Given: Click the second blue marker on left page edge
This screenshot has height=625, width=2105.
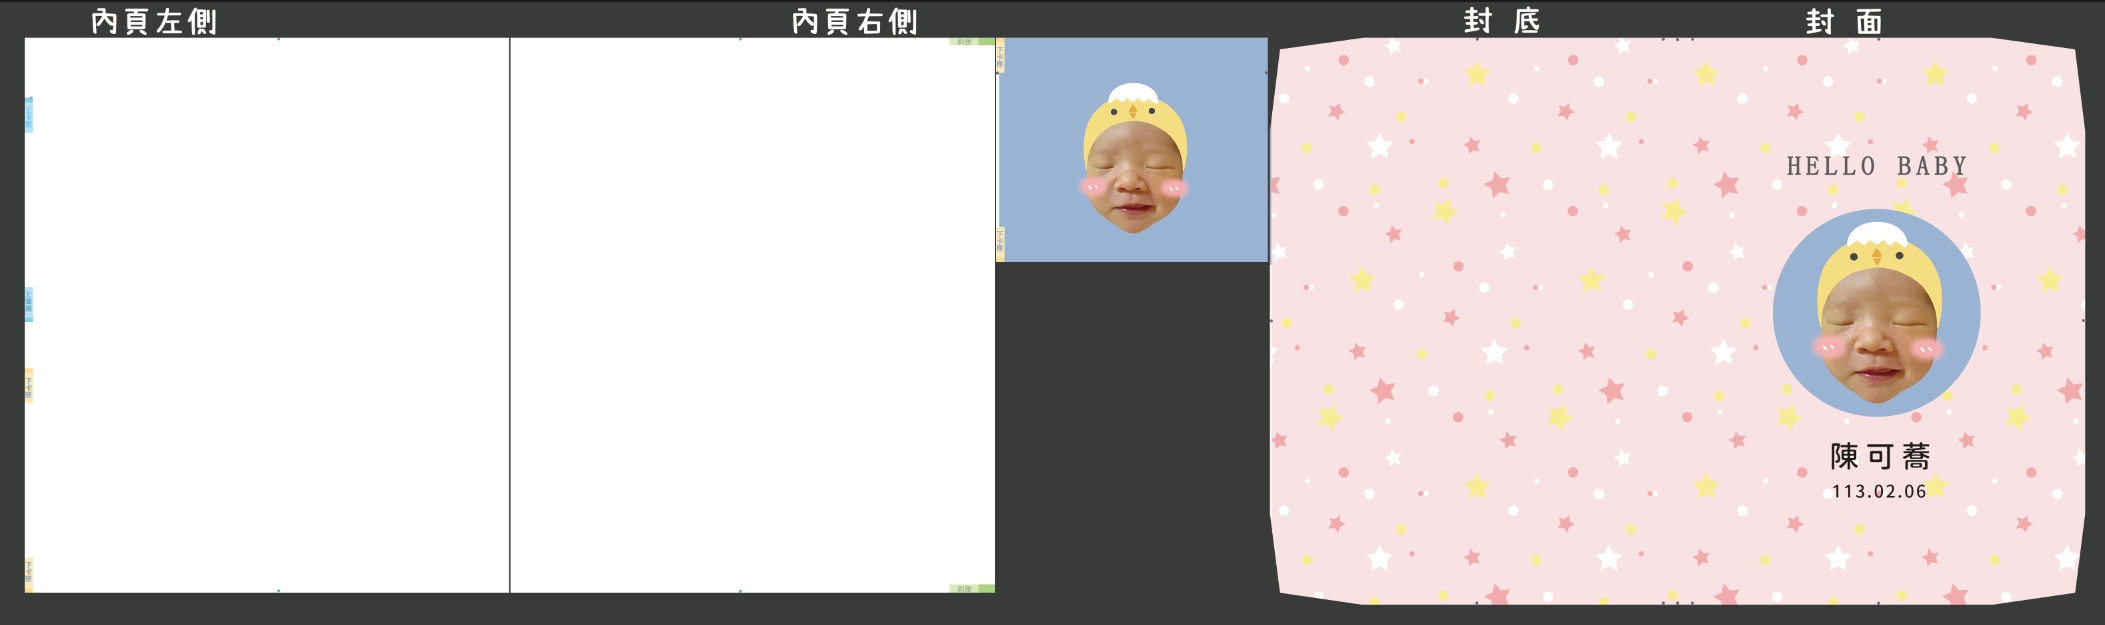Looking at the screenshot, I should [x=29, y=304].
